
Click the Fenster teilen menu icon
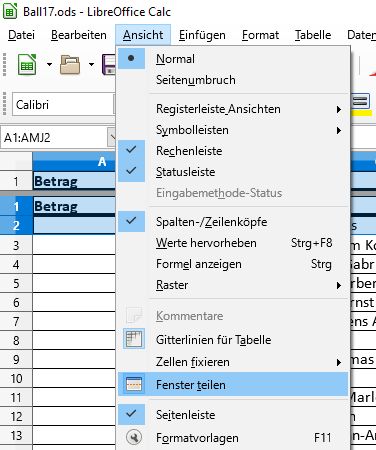pyautogui.click(x=134, y=385)
